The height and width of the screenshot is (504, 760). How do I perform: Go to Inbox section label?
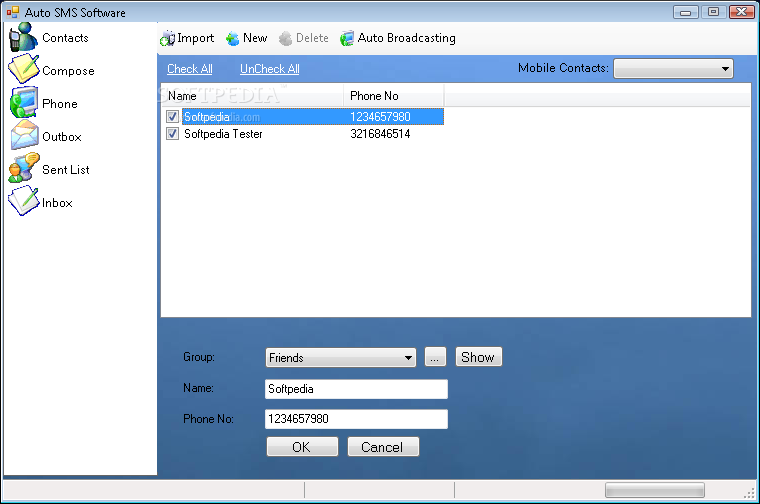57,203
